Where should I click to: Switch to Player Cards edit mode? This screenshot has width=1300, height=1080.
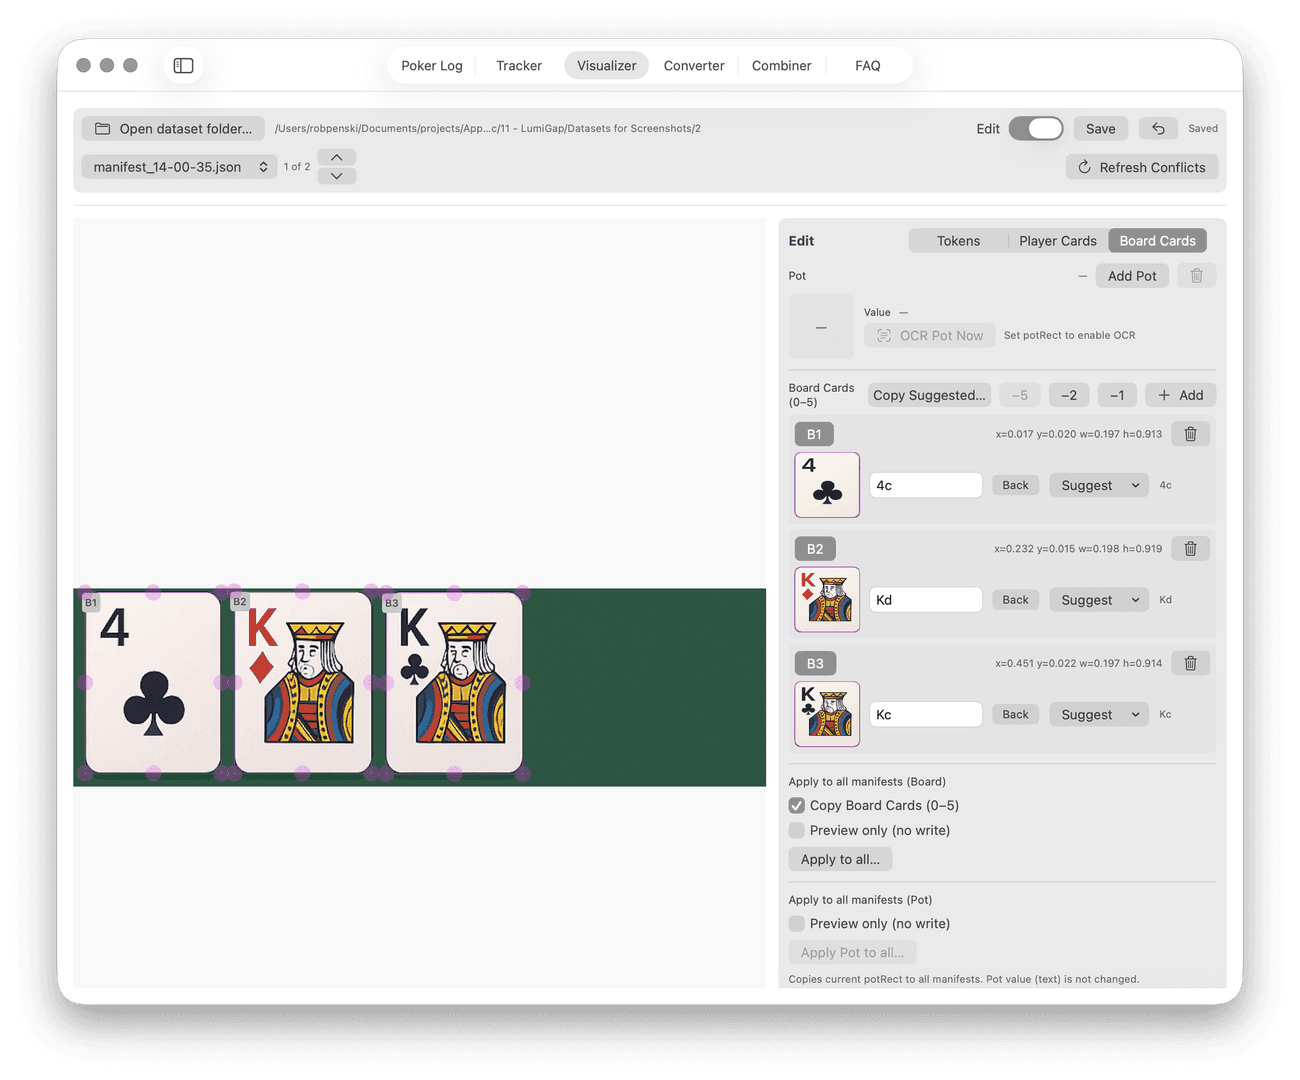[x=1058, y=241]
